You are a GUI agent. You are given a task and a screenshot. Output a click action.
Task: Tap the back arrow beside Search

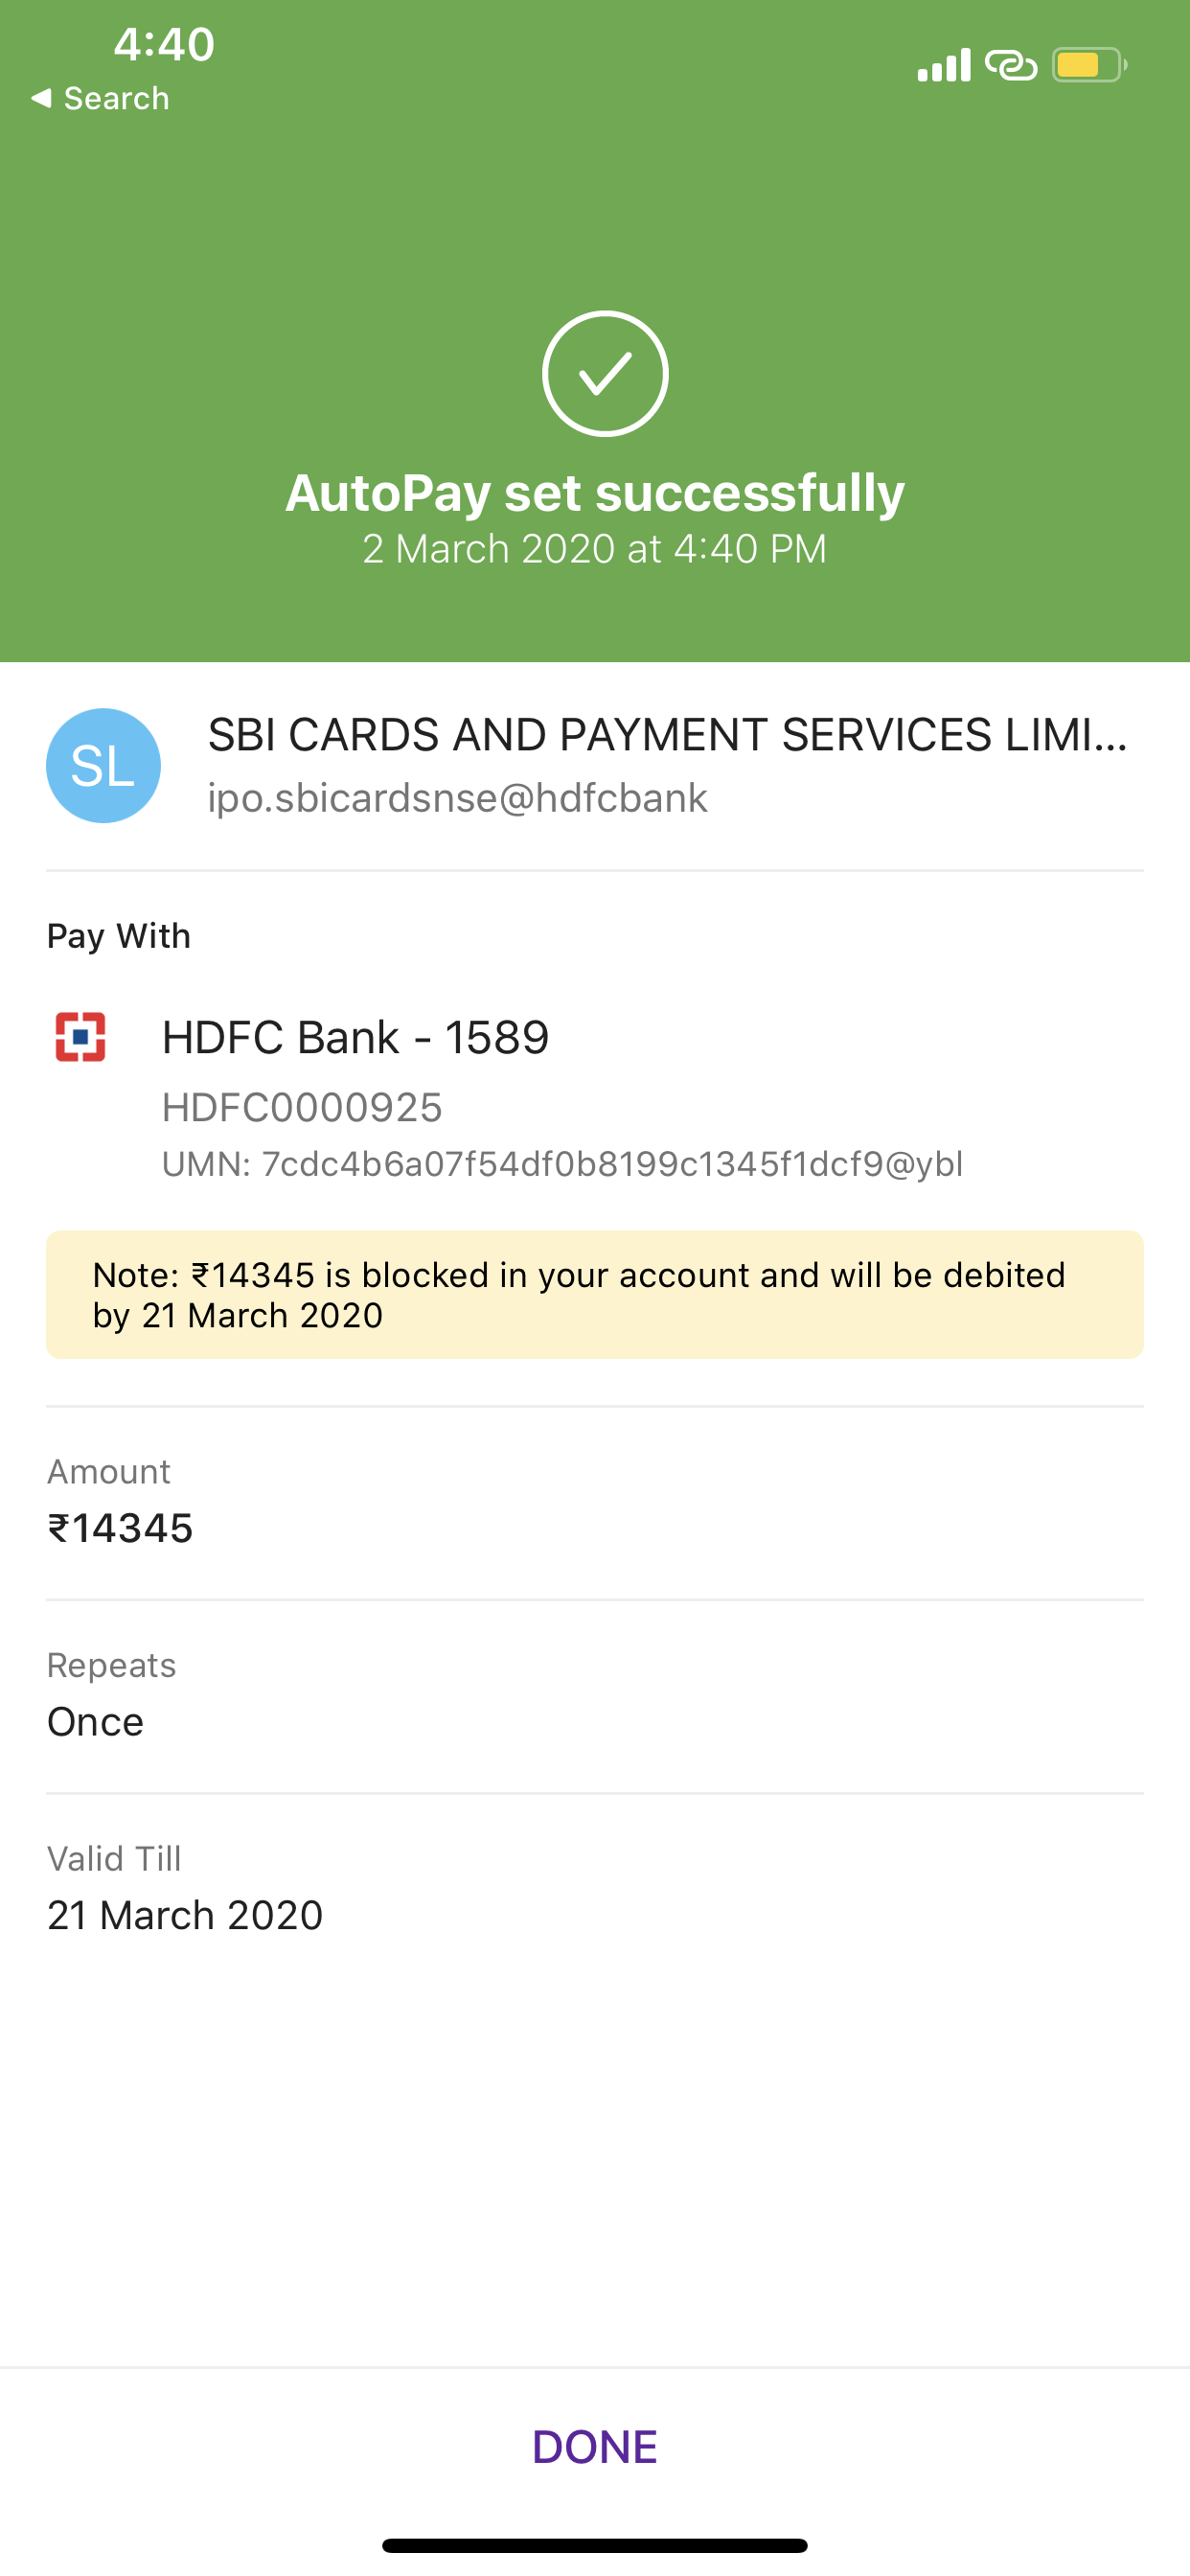coord(41,98)
